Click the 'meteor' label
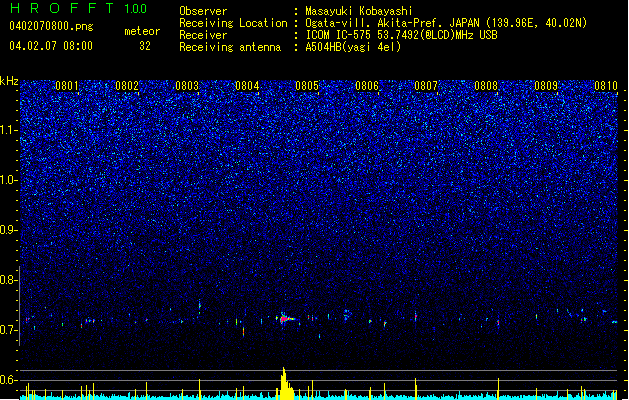The image size is (629, 400). click(142, 31)
